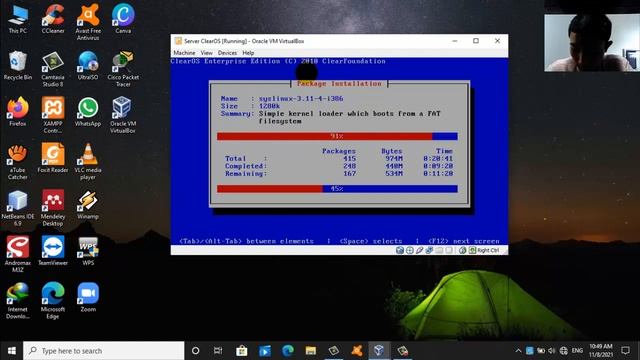This screenshot has width=640, height=360.
Task: Select Mendeley Desktop shortcut
Action: 53,208
